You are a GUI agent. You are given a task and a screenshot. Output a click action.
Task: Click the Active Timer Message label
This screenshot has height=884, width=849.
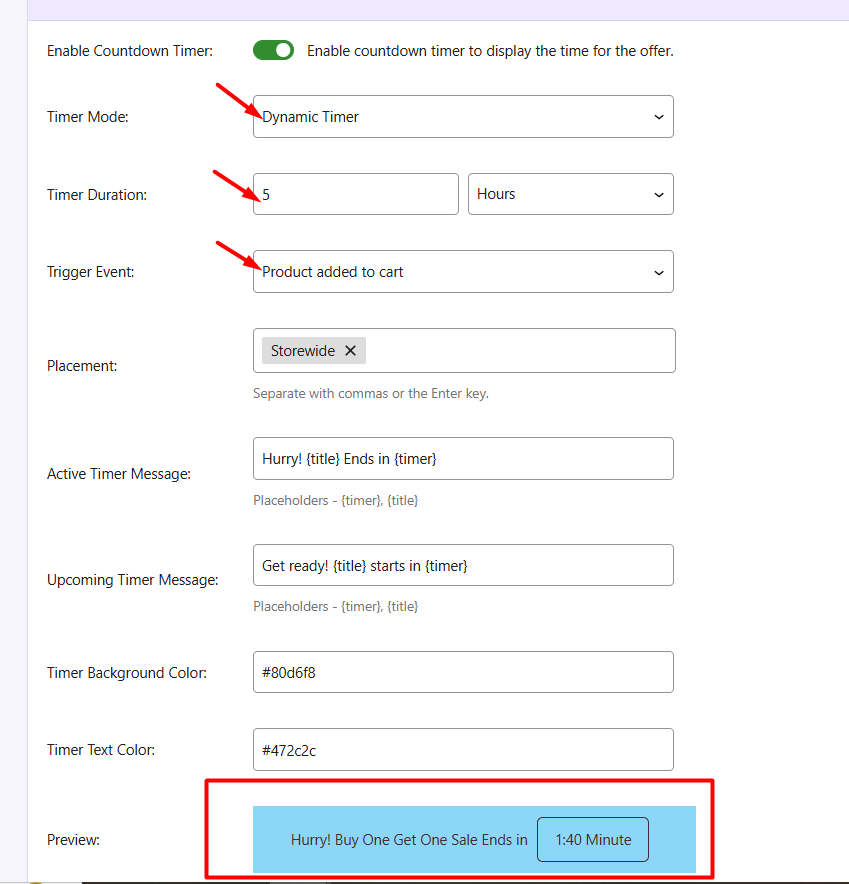(119, 474)
